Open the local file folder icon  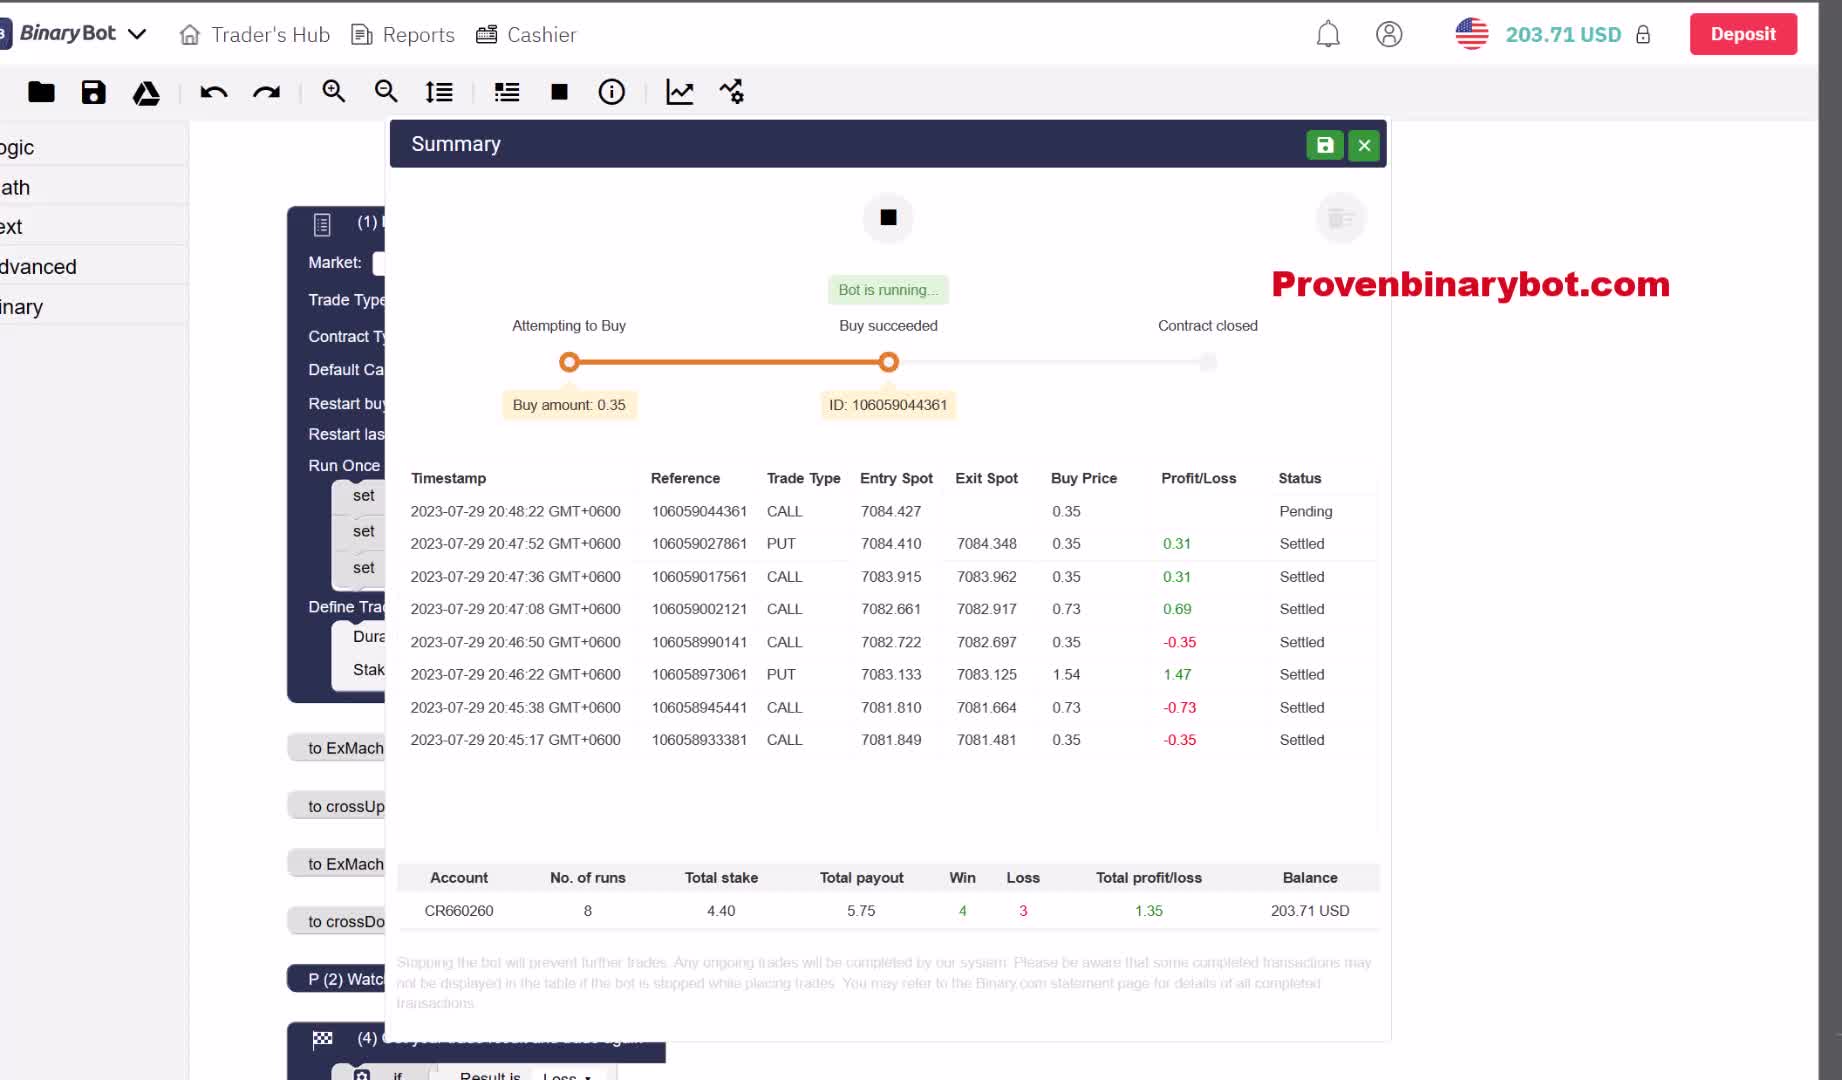click(41, 92)
